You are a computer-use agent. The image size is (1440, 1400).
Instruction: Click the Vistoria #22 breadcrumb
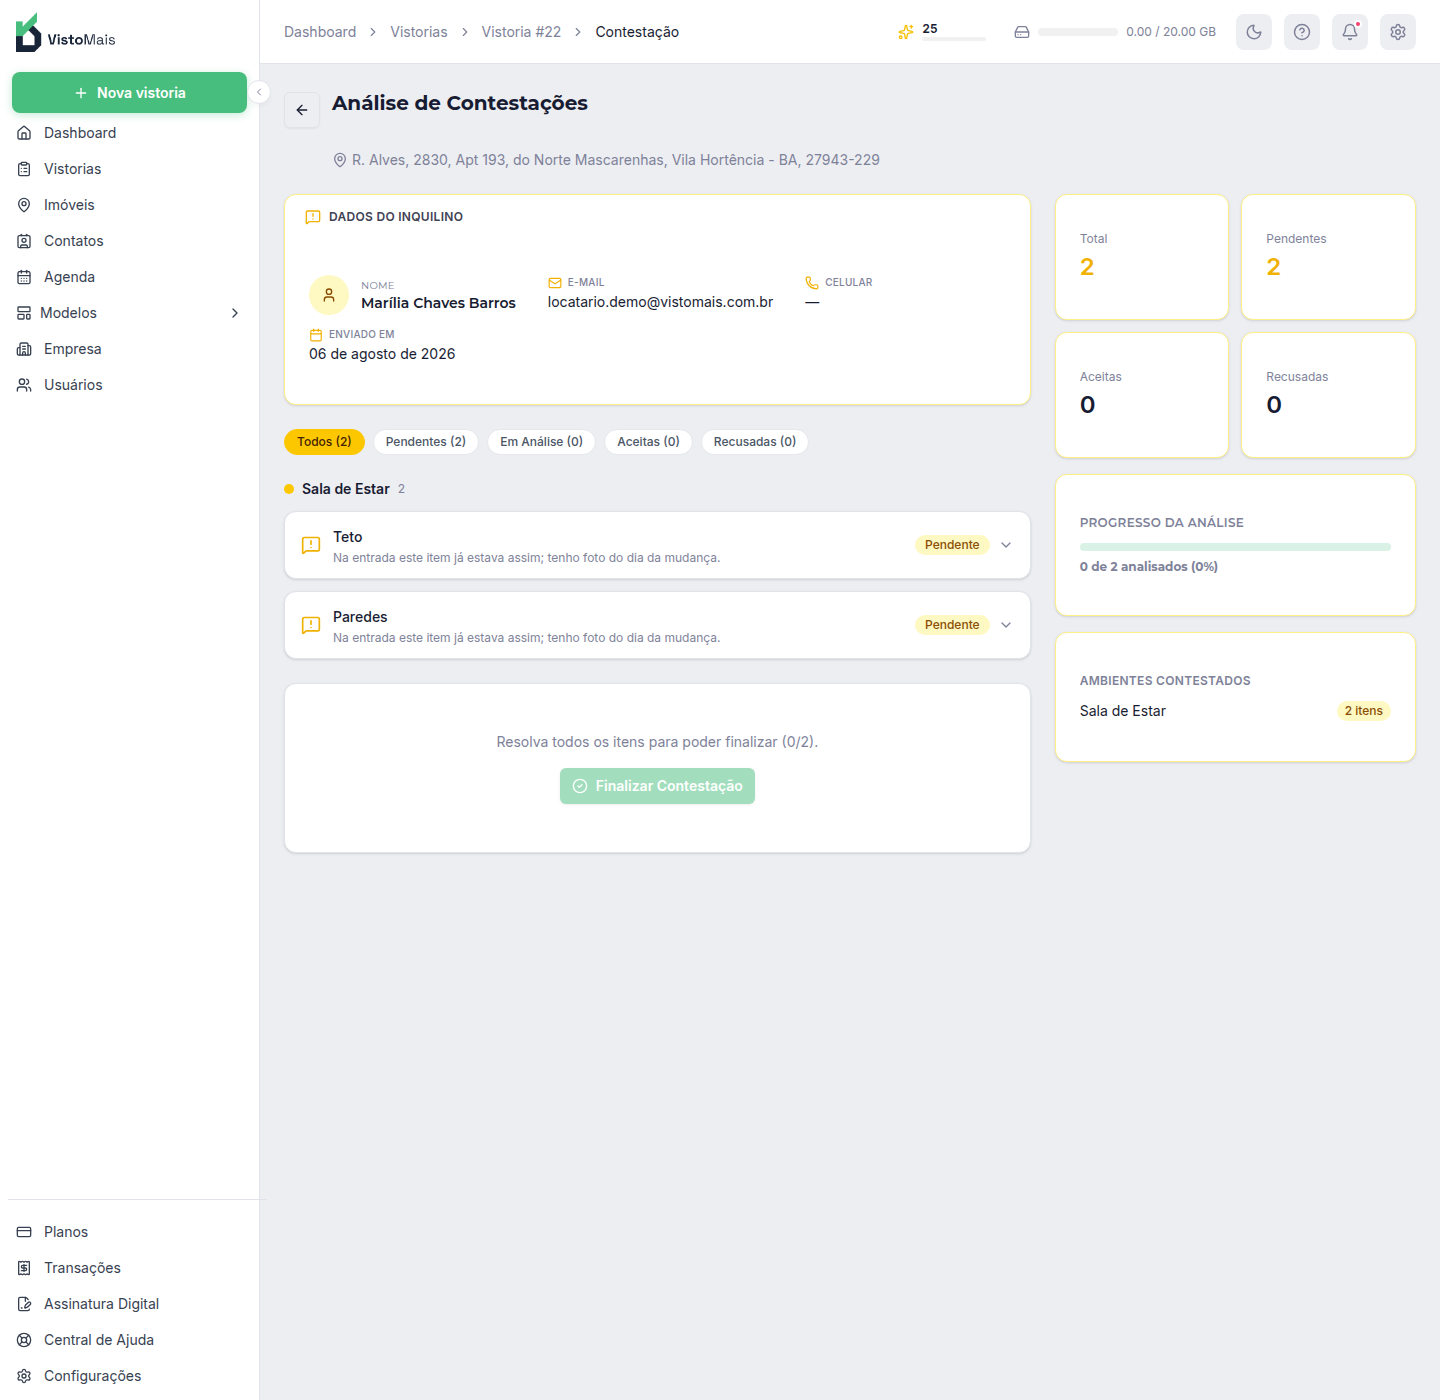pyautogui.click(x=521, y=32)
